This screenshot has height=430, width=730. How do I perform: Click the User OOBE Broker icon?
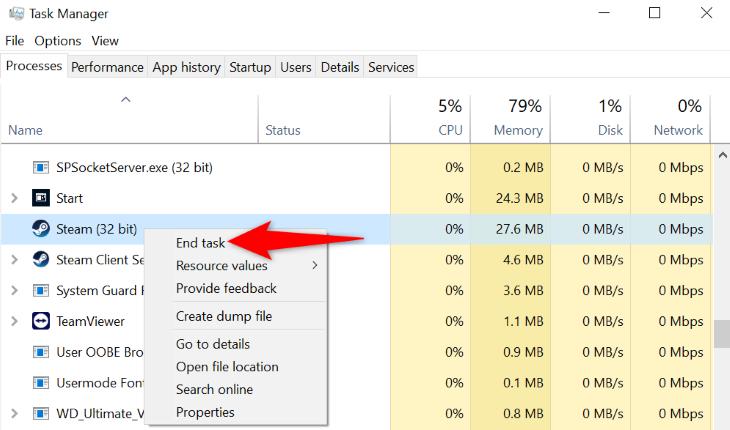(x=41, y=352)
